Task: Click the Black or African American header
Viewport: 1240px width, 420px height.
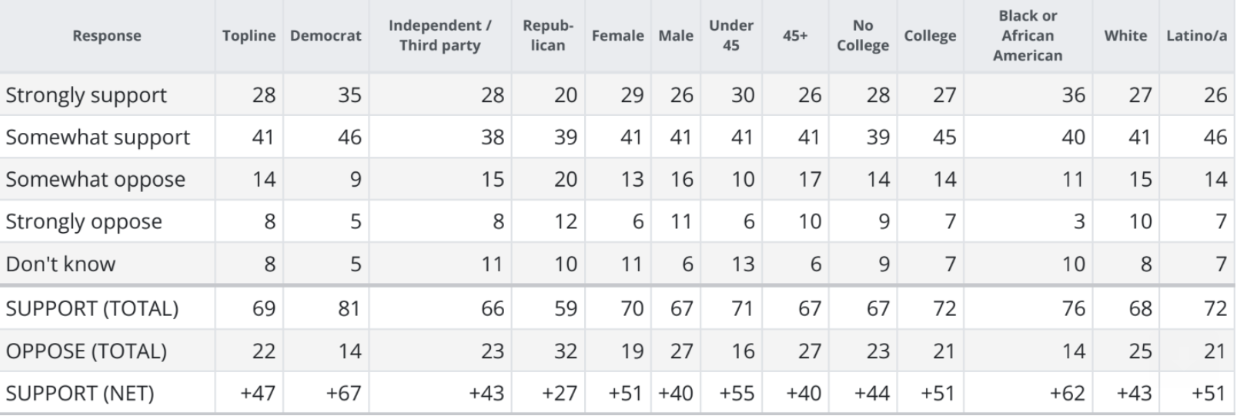Action: pyautogui.click(x=1028, y=36)
